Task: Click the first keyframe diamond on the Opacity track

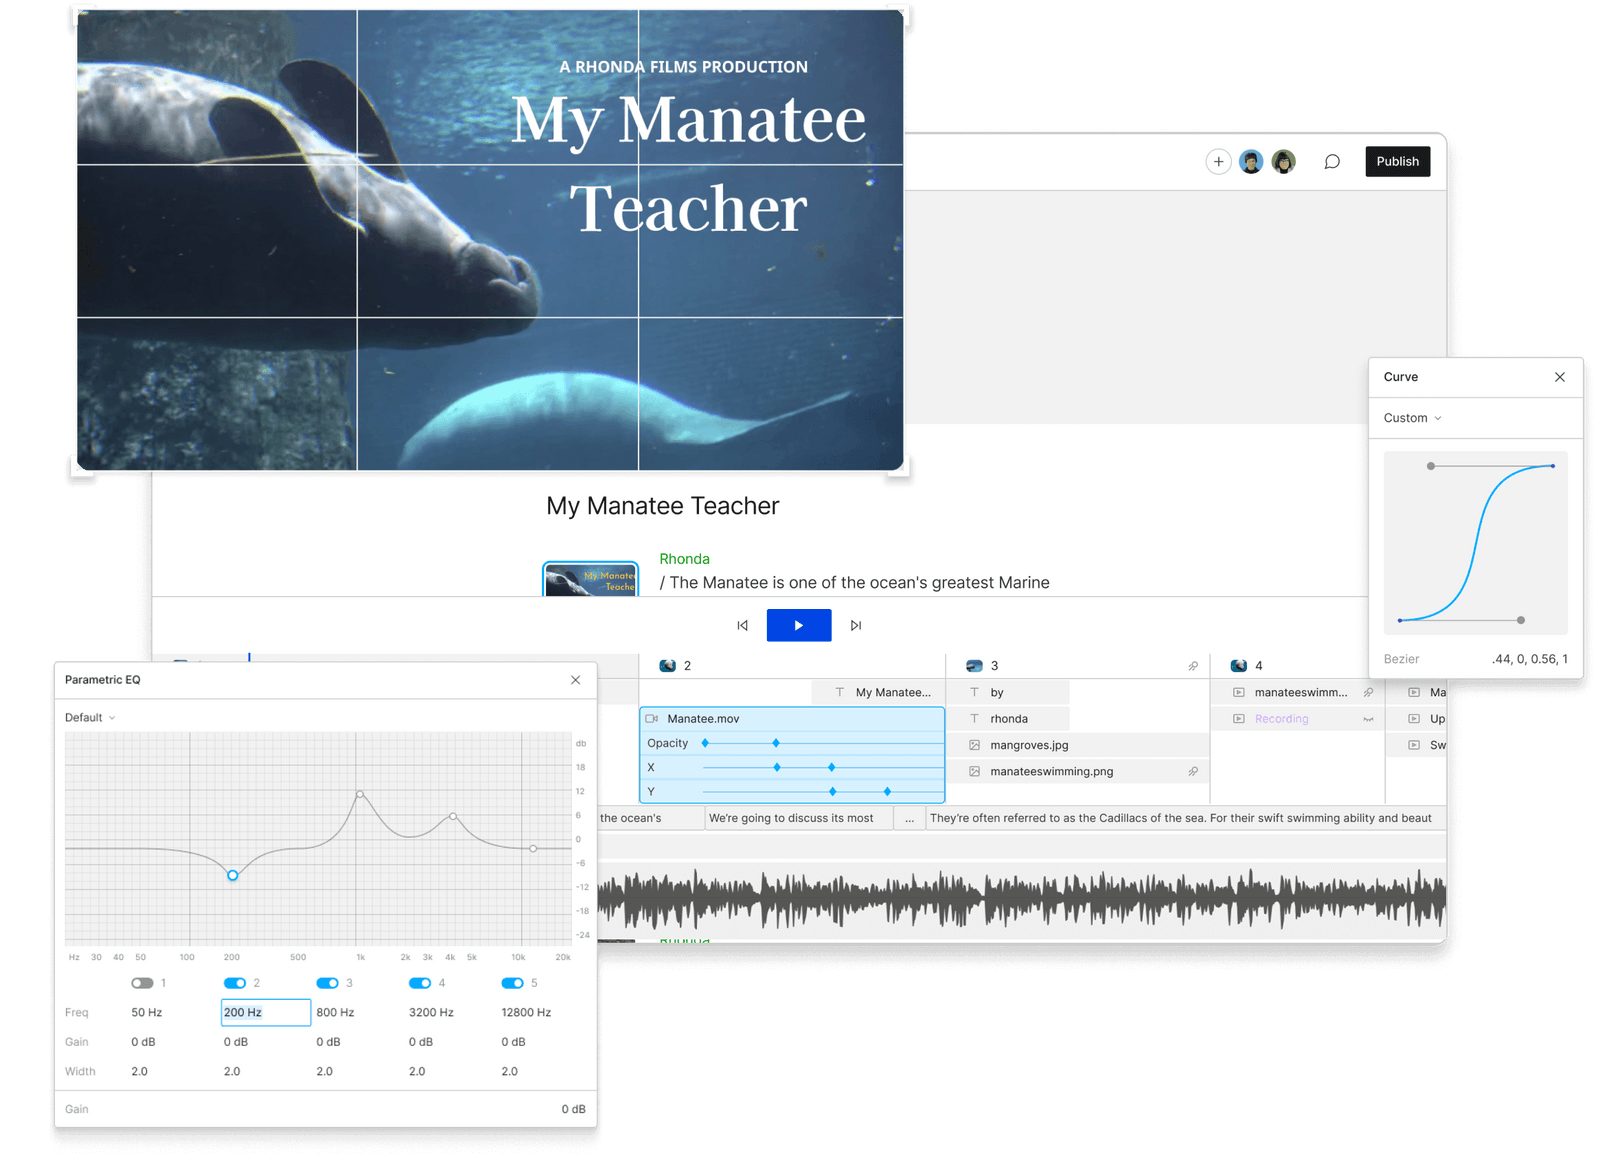Action: pyautogui.click(x=705, y=743)
